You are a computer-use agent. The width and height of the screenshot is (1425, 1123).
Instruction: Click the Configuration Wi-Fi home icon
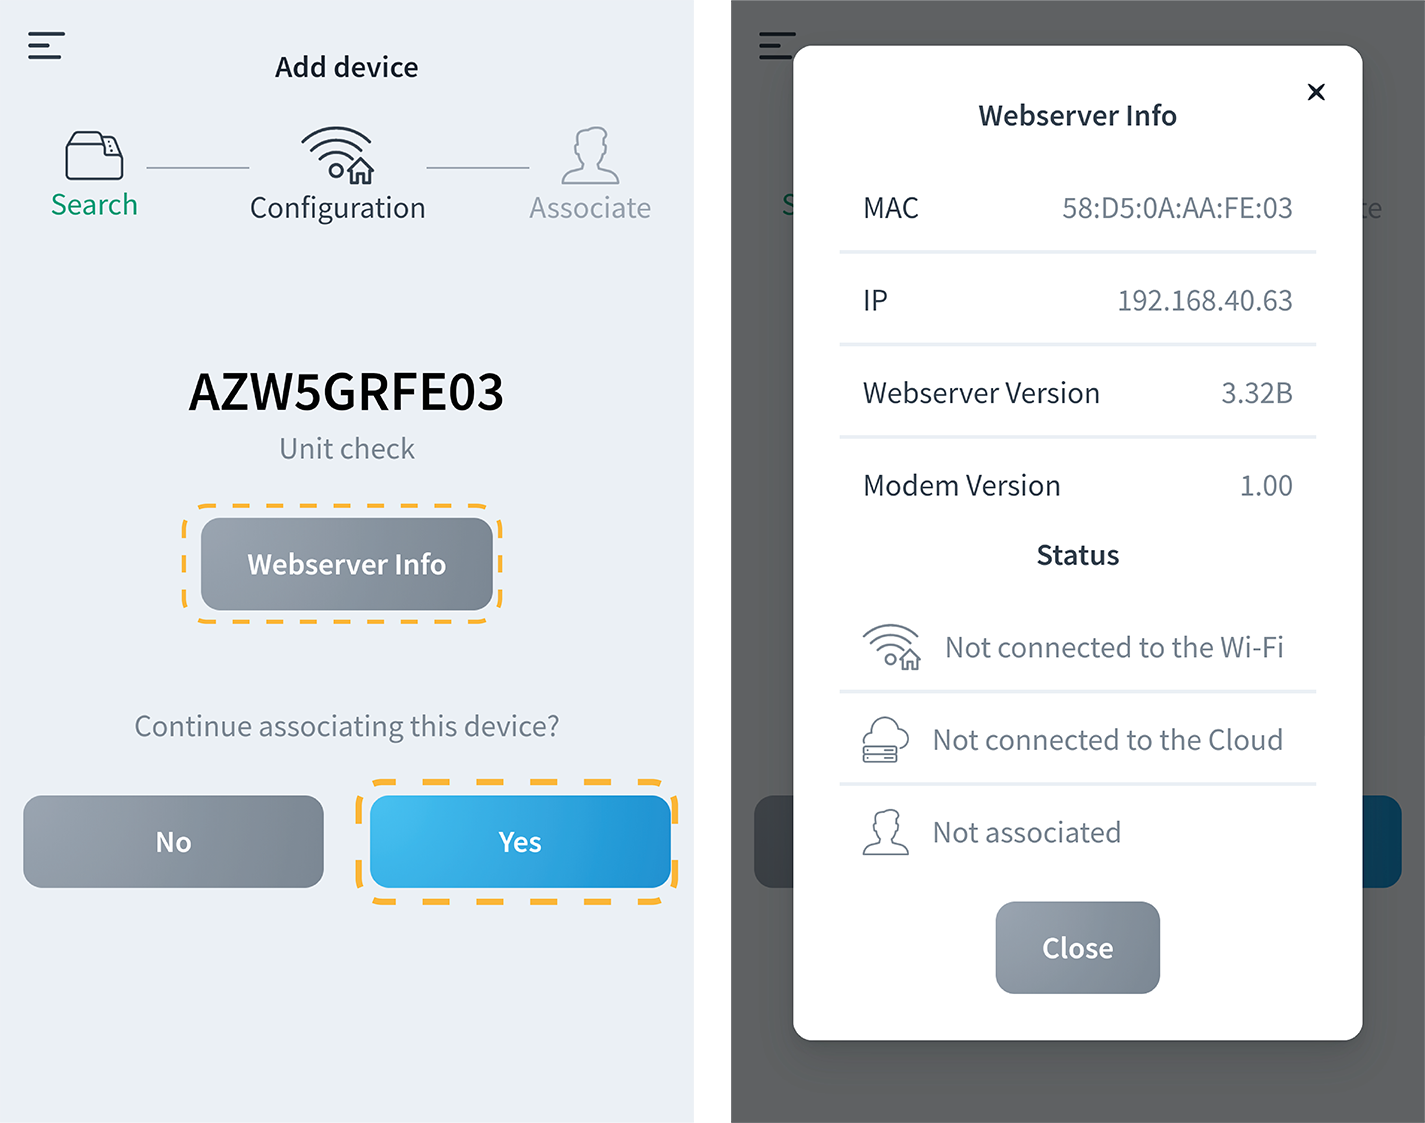point(337,155)
